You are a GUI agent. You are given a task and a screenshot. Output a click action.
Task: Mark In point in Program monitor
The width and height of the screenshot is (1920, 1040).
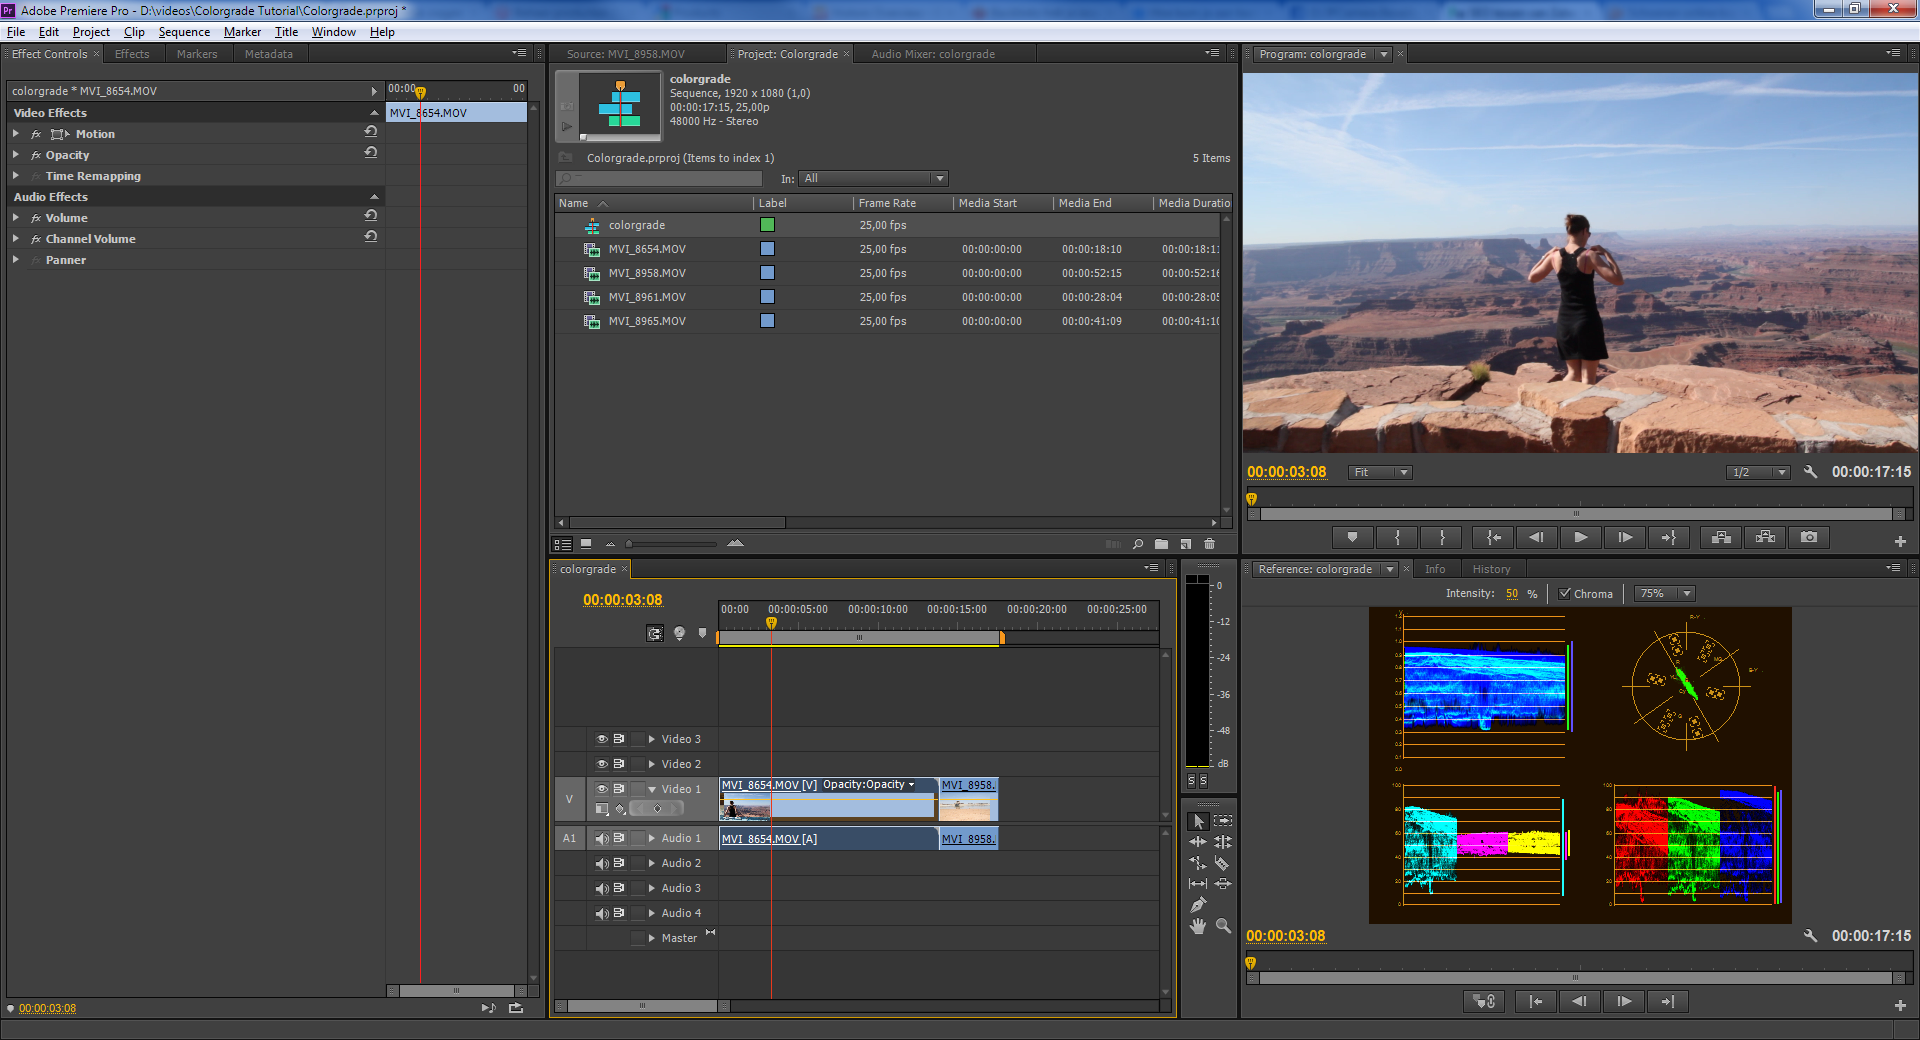pos(1397,537)
